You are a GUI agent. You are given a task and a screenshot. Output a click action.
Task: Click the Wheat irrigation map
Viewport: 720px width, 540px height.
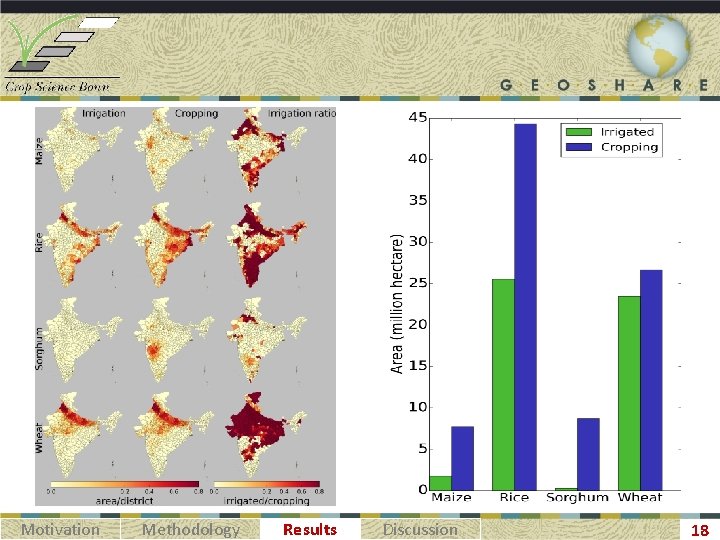click(83, 434)
